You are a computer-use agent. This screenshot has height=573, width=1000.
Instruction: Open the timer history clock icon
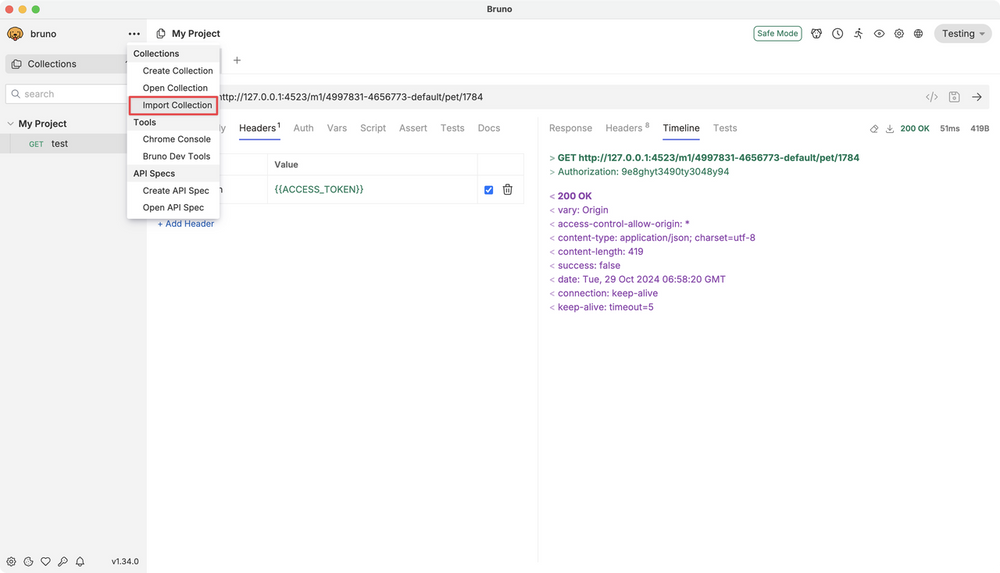point(837,34)
